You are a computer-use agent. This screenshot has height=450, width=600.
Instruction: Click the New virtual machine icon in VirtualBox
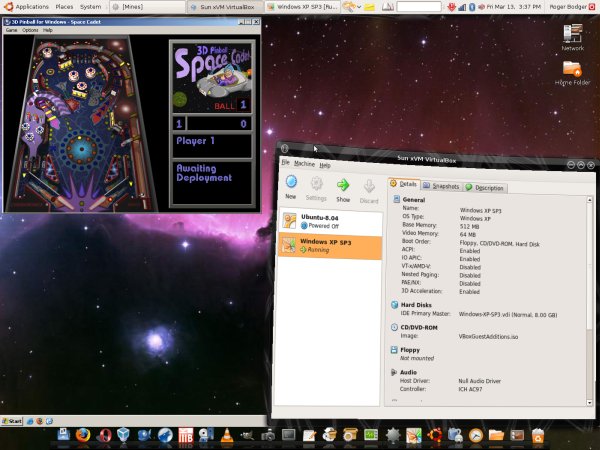291,181
